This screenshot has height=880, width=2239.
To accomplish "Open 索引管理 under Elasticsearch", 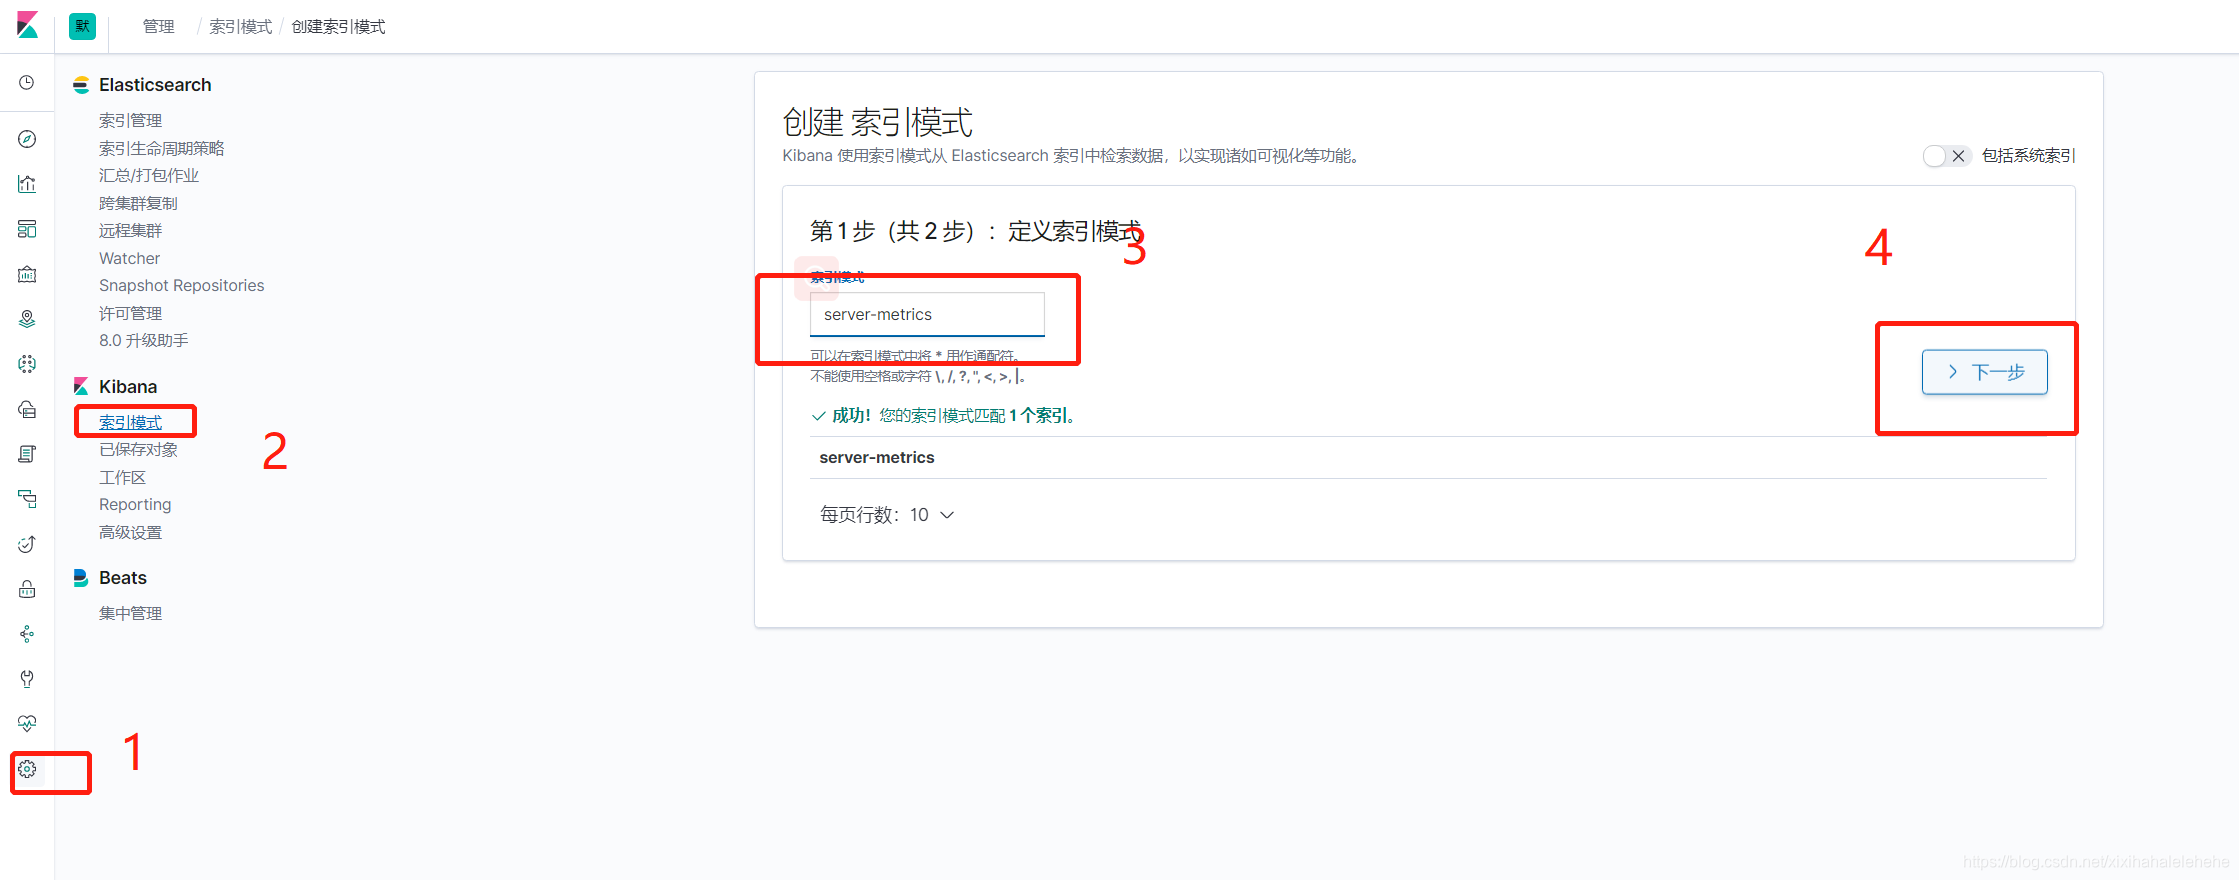I will coord(130,121).
